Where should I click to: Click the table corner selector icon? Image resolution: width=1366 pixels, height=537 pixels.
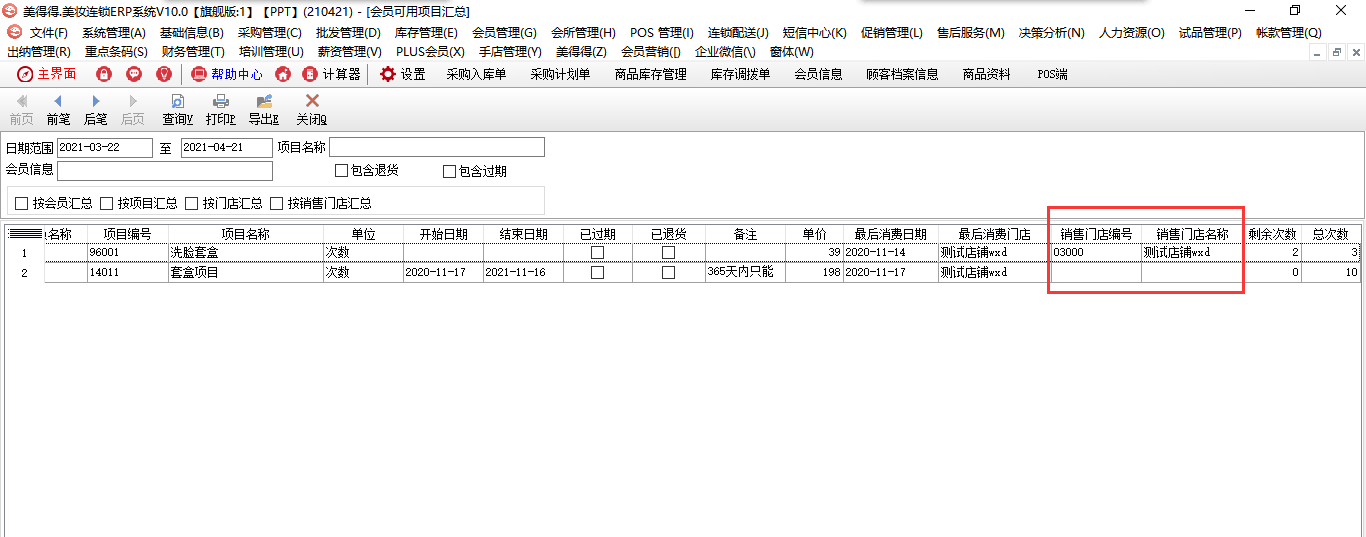click(25, 234)
